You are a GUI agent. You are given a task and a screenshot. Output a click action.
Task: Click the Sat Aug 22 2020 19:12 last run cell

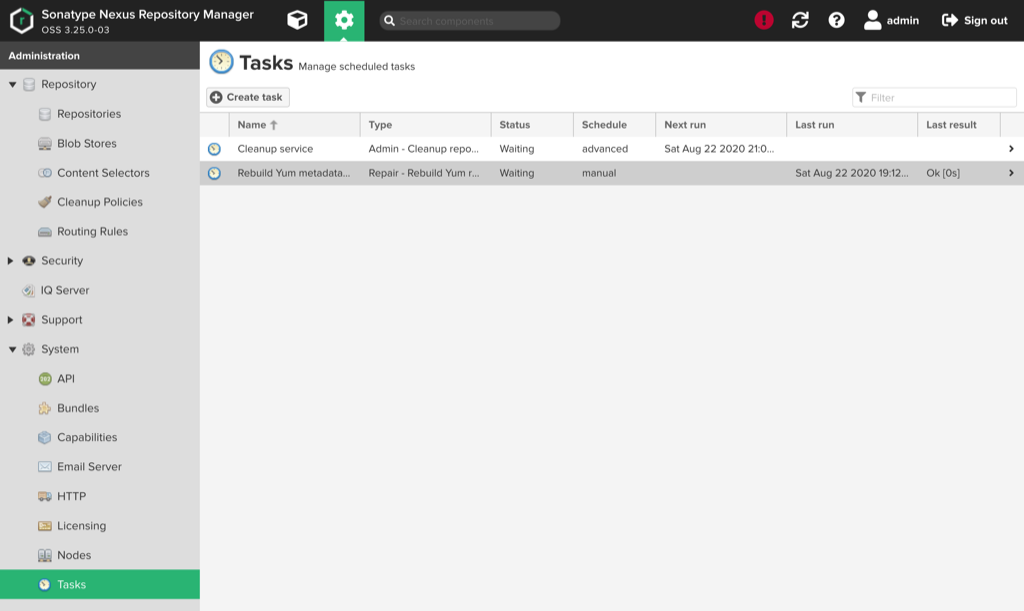pyautogui.click(x=852, y=173)
